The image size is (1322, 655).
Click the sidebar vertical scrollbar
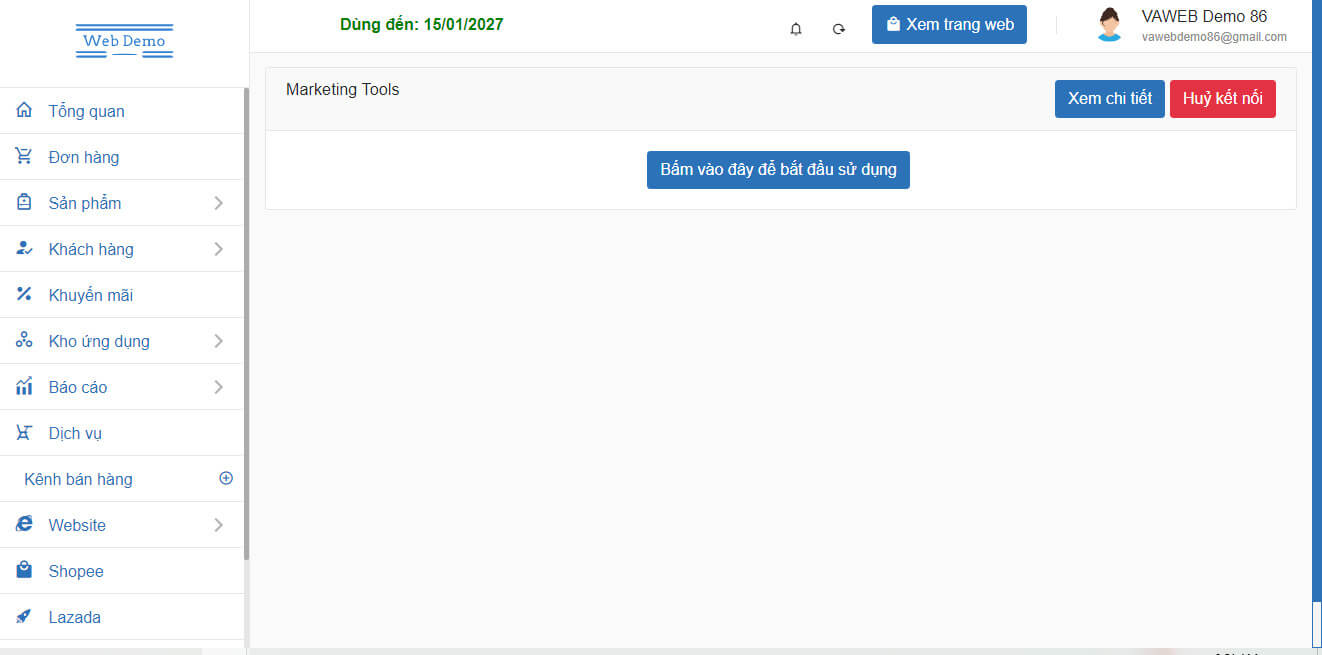click(x=247, y=320)
